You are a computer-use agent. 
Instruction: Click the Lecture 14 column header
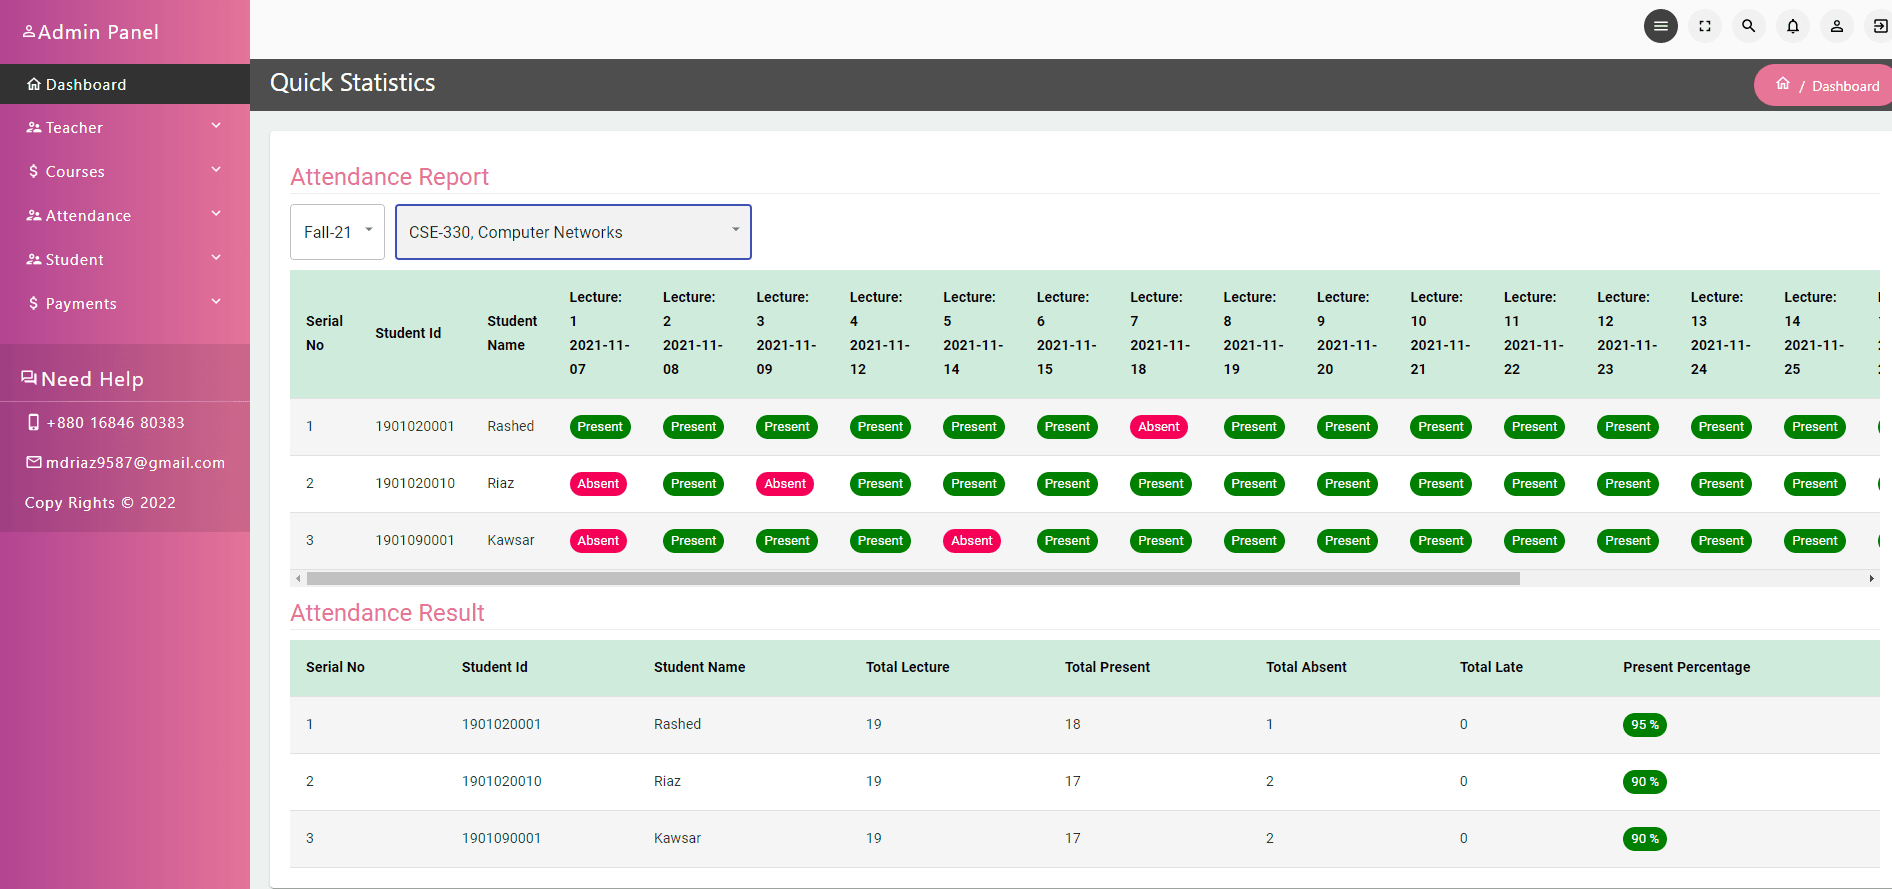1814,333
